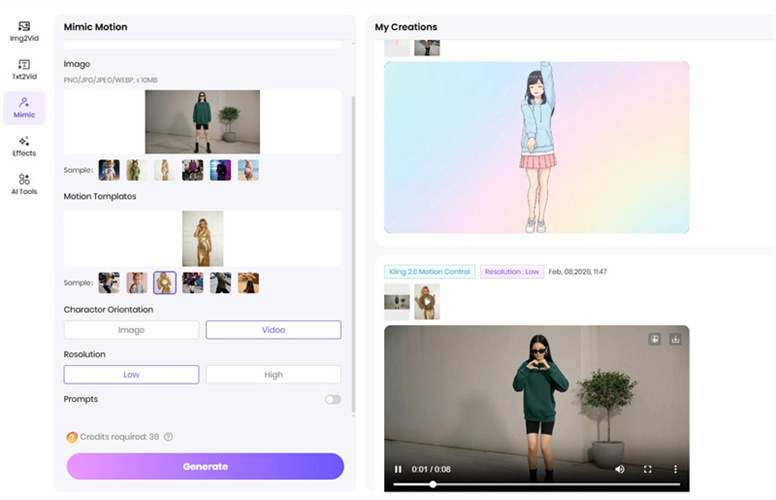
Task: Click the icon left of the download button
Action: (654, 339)
